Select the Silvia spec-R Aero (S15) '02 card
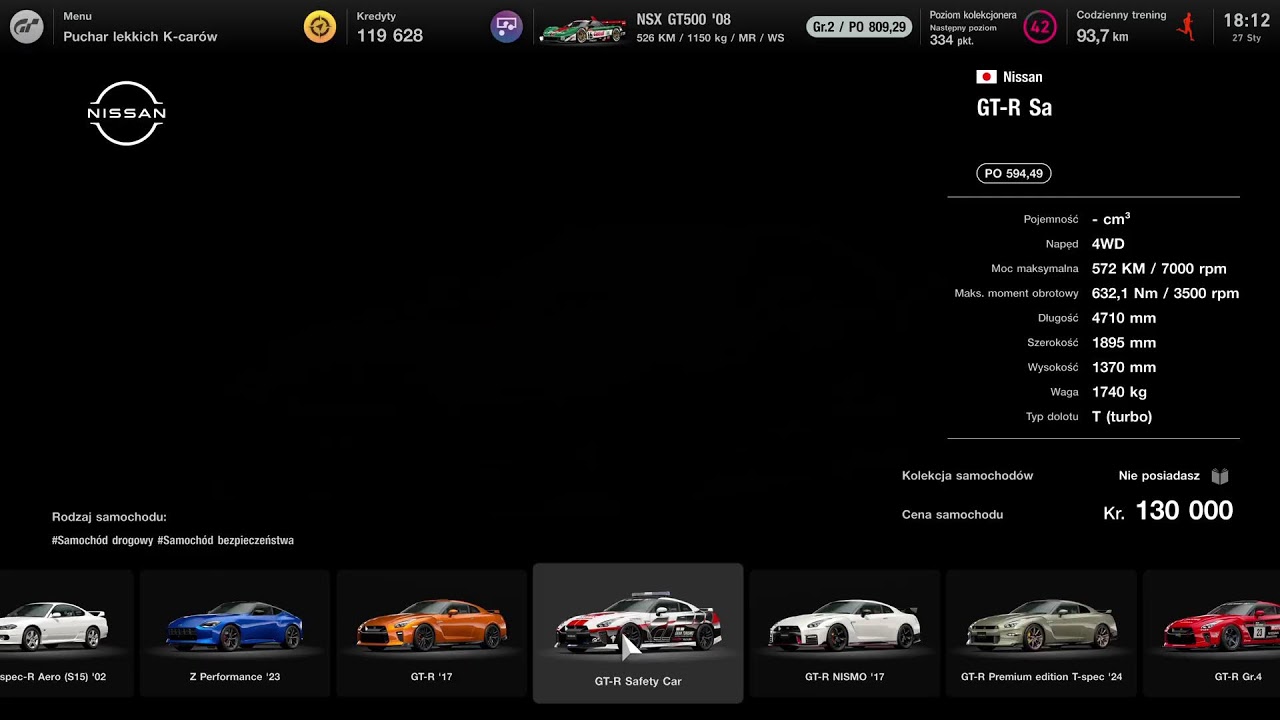The height and width of the screenshot is (720, 1280). click(66, 633)
